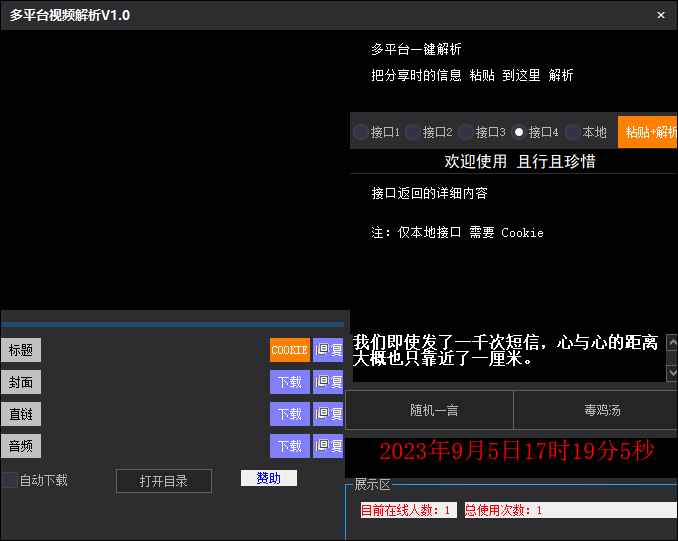Viewport: 678px width, 541px height.
Task: Select the 接口2 radio button
Action: click(413, 132)
